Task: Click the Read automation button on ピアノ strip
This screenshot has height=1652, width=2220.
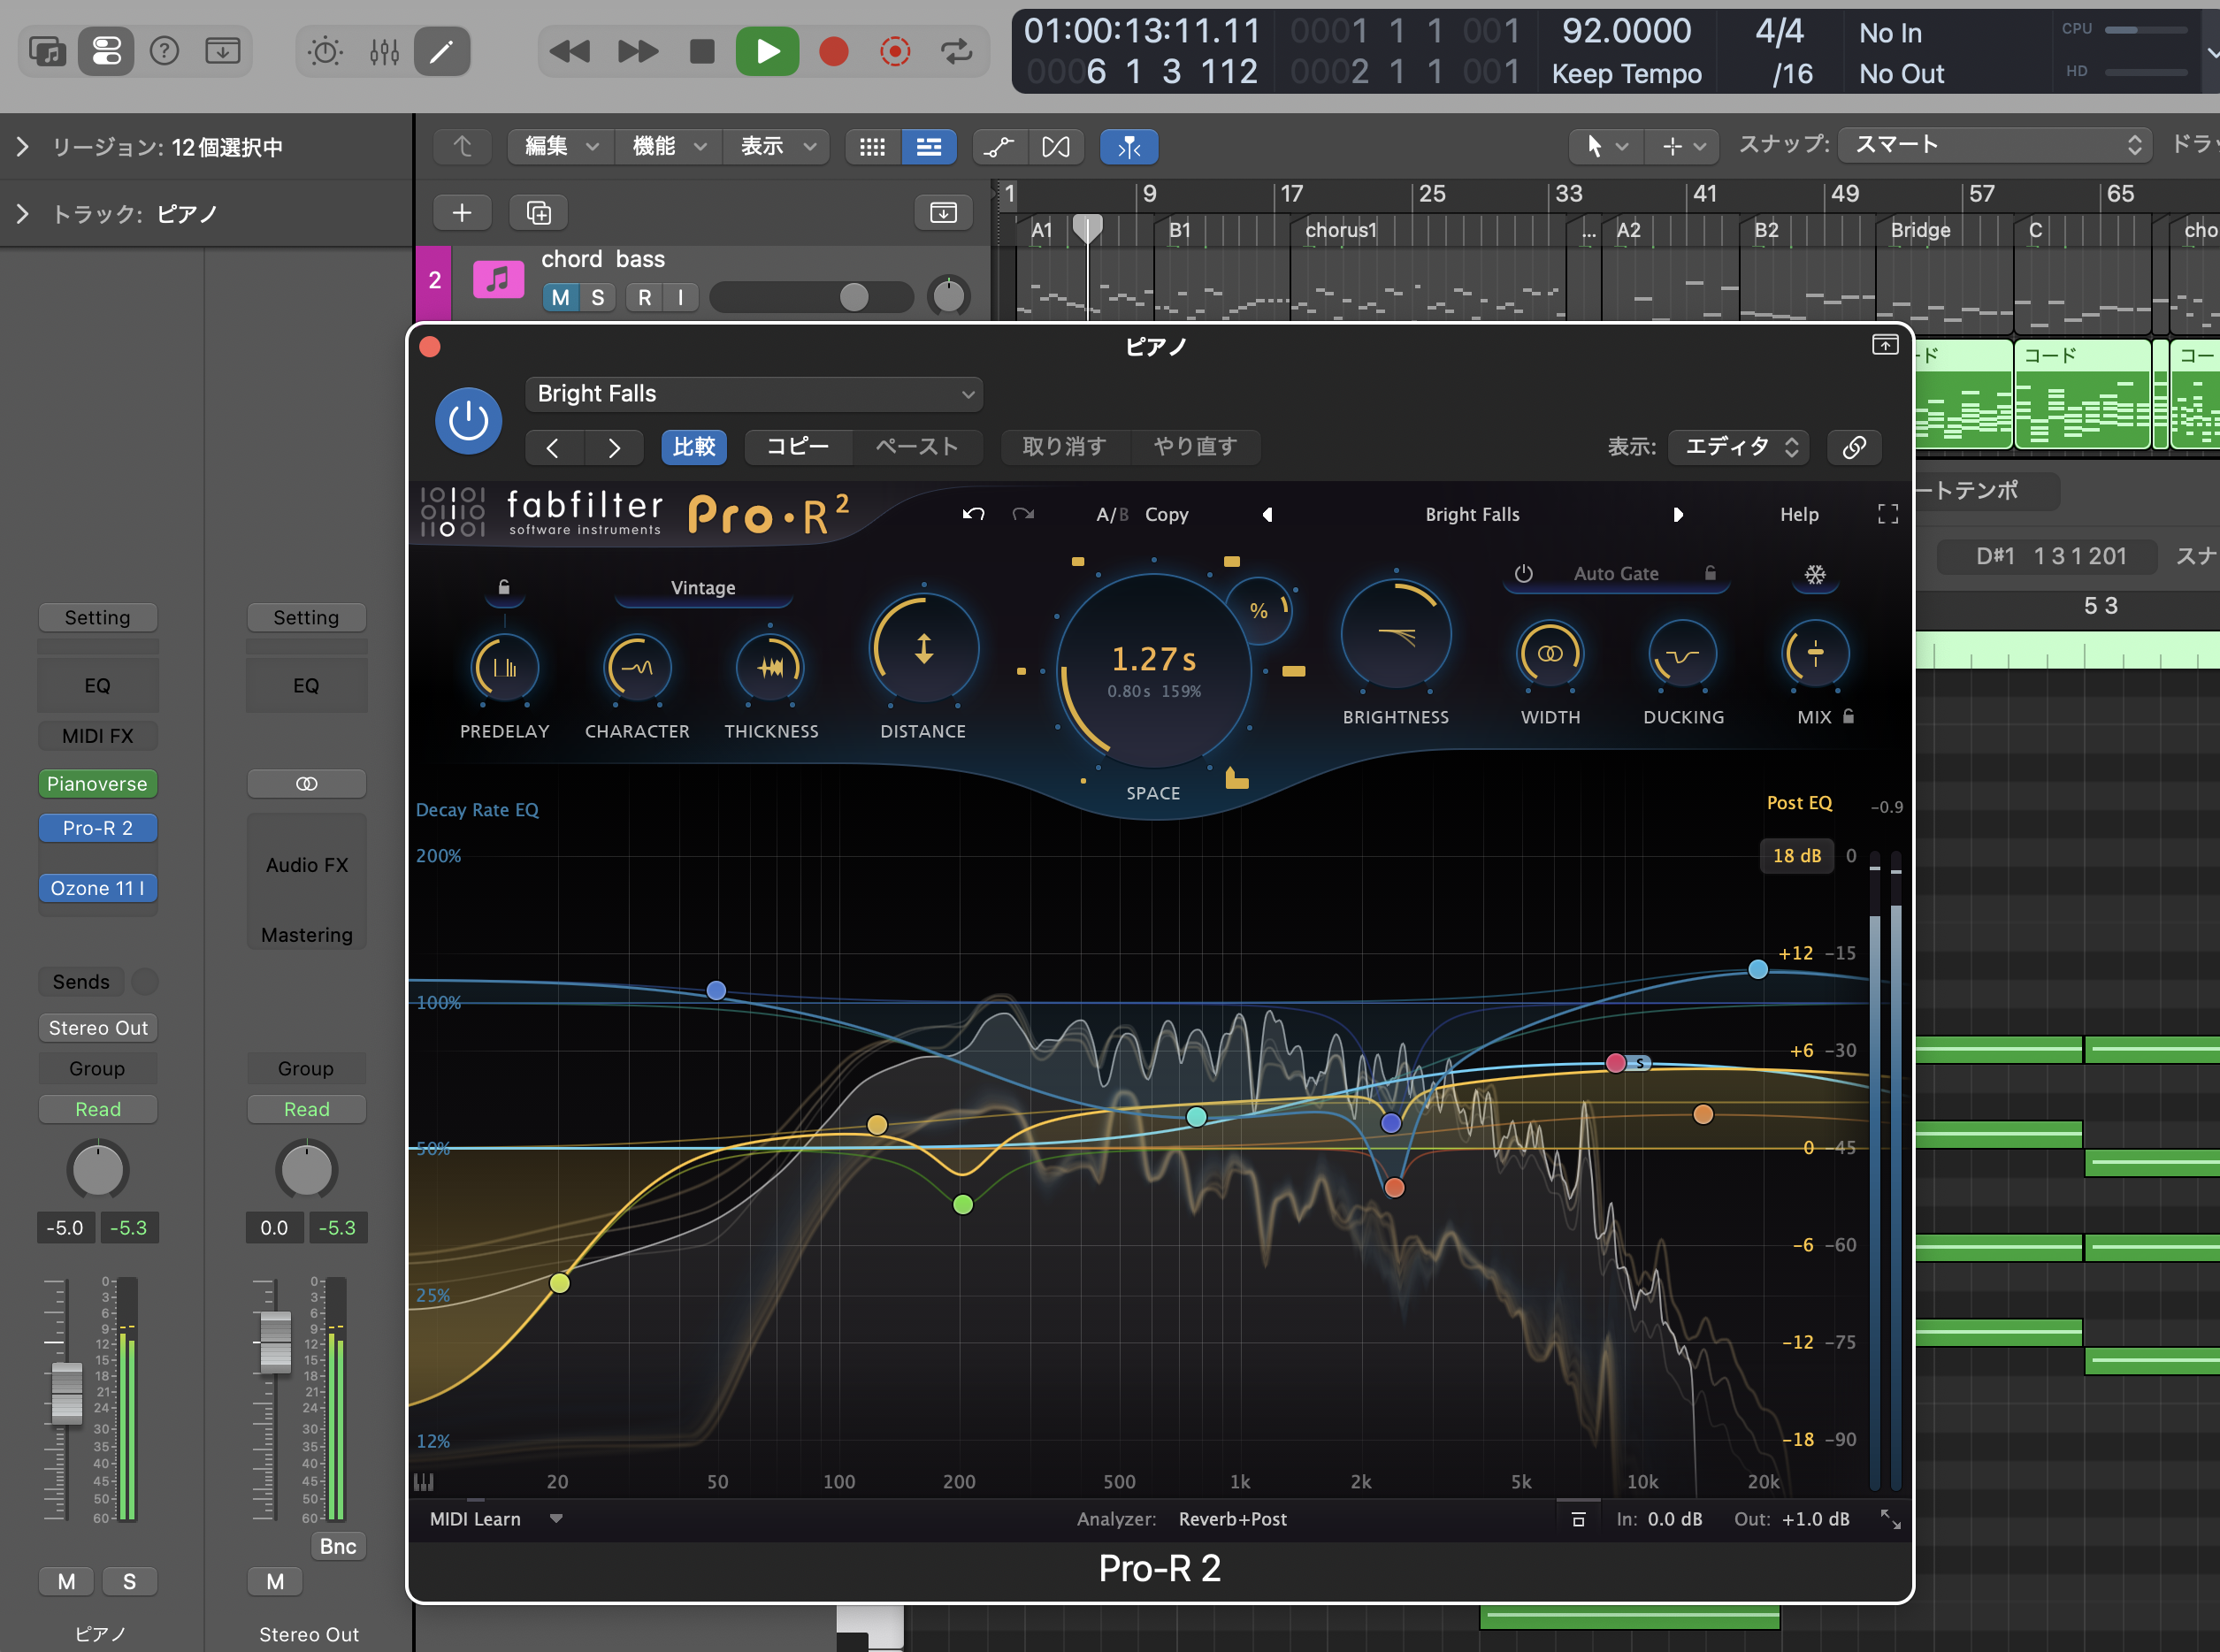Action: pyautogui.click(x=98, y=1109)
